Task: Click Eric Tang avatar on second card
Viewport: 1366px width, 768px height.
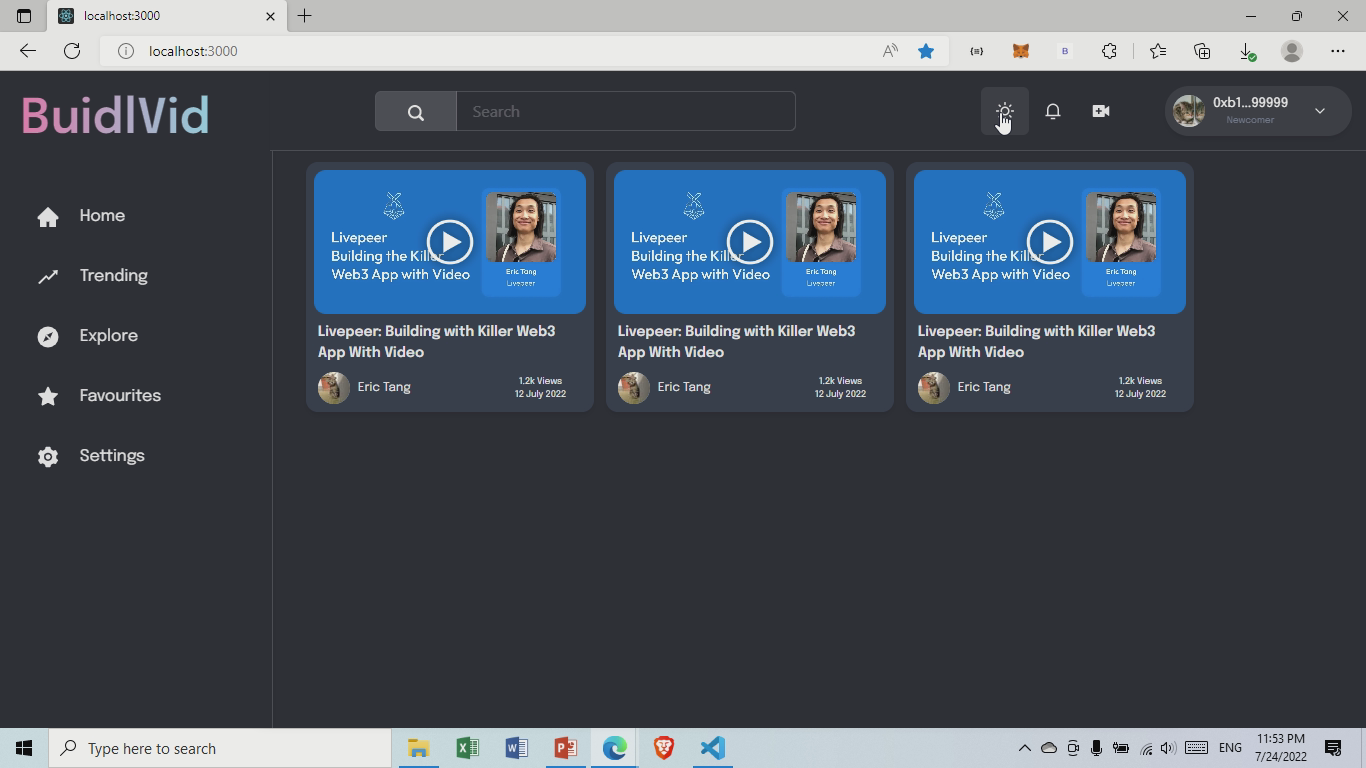Action: click(634, 387)
